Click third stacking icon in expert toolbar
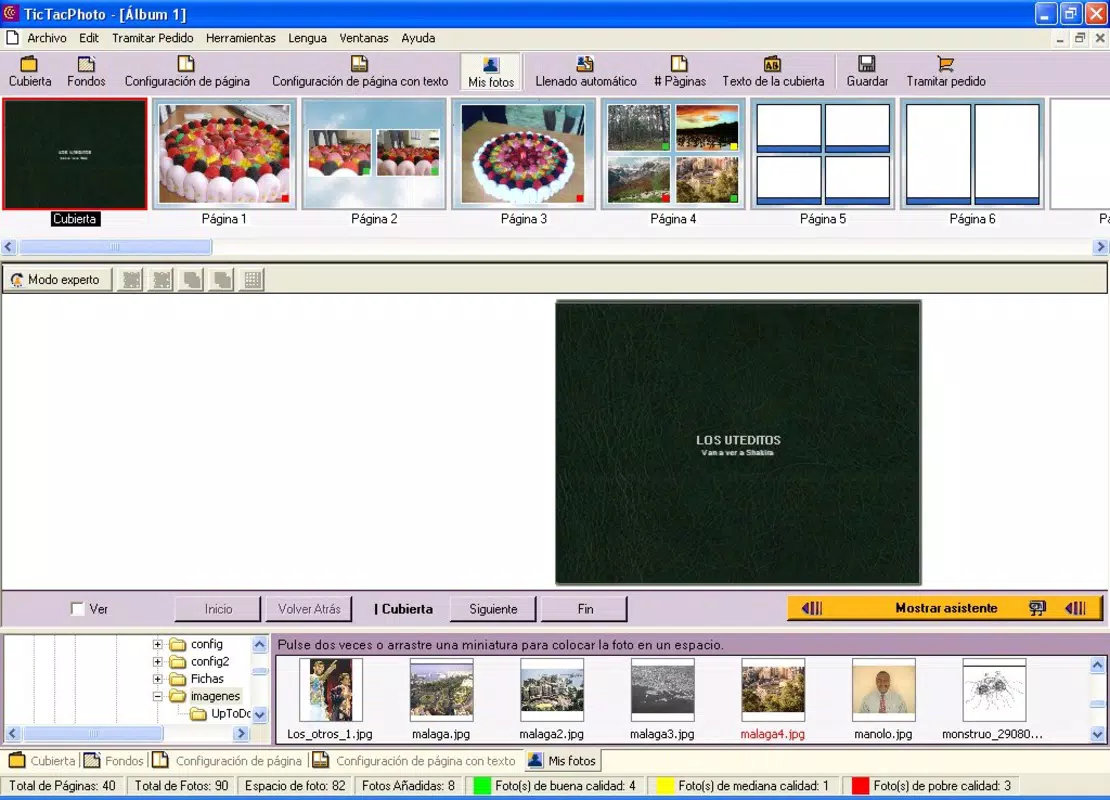The height and width of the screenshot is (800, 1110). tap(192, 280)
